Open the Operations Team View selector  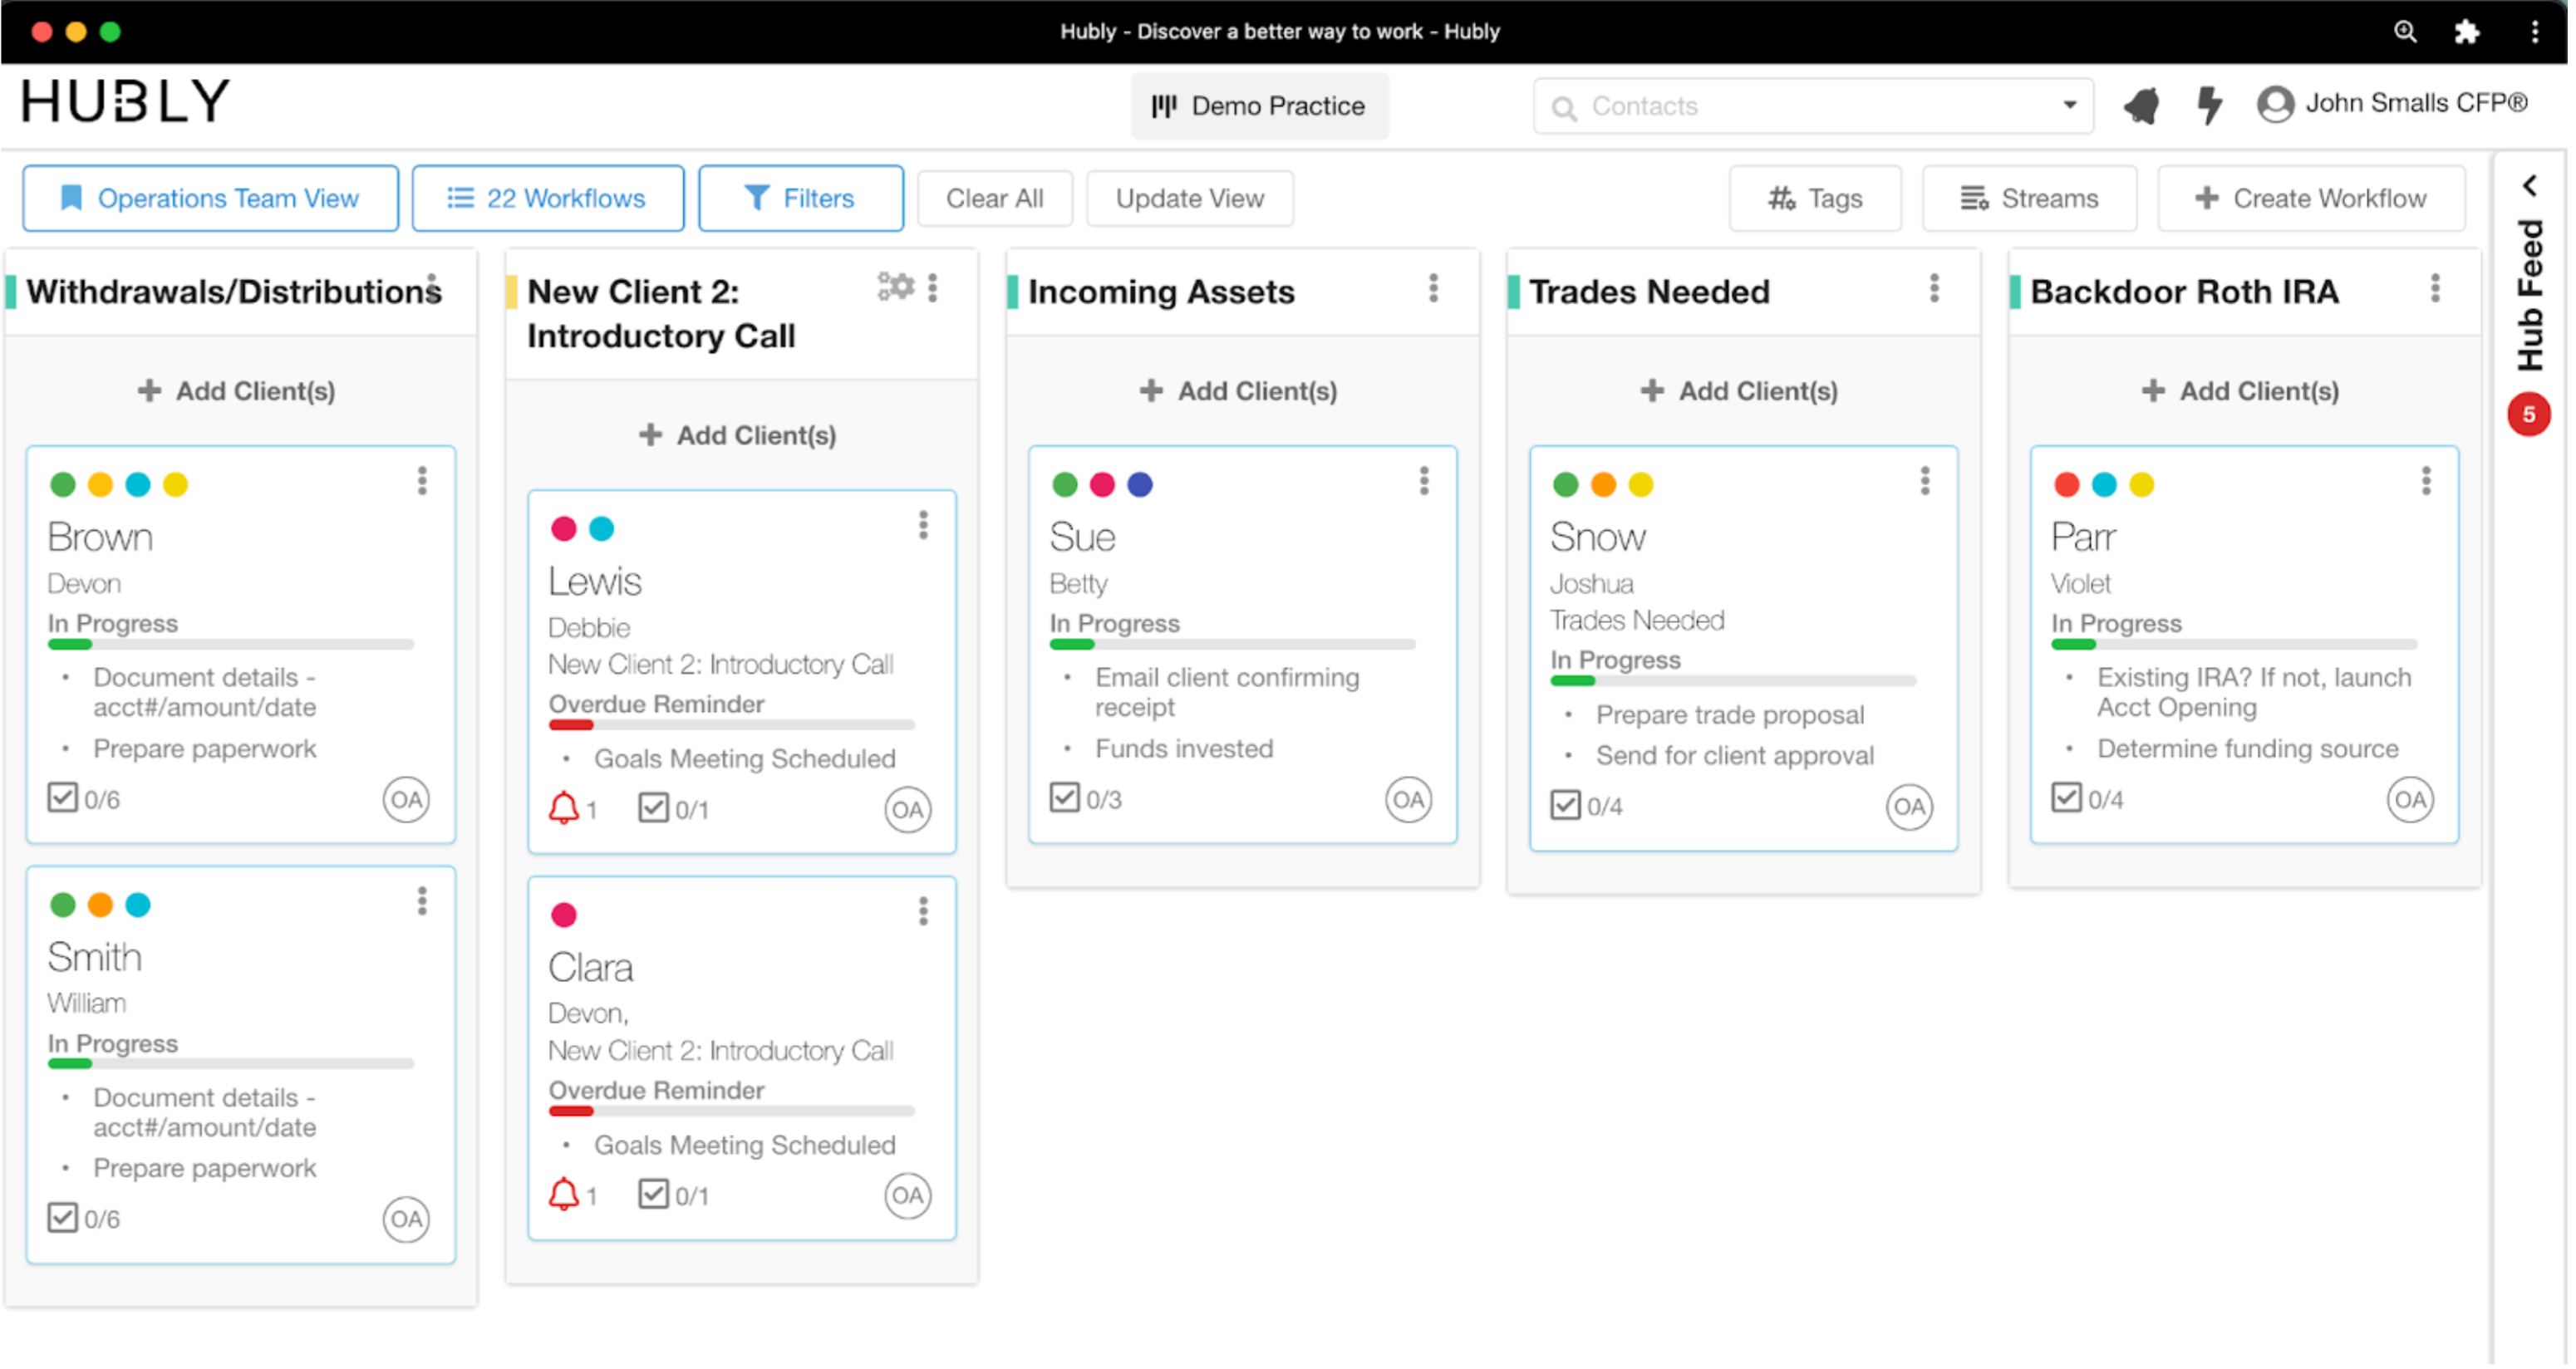[210, 198]
